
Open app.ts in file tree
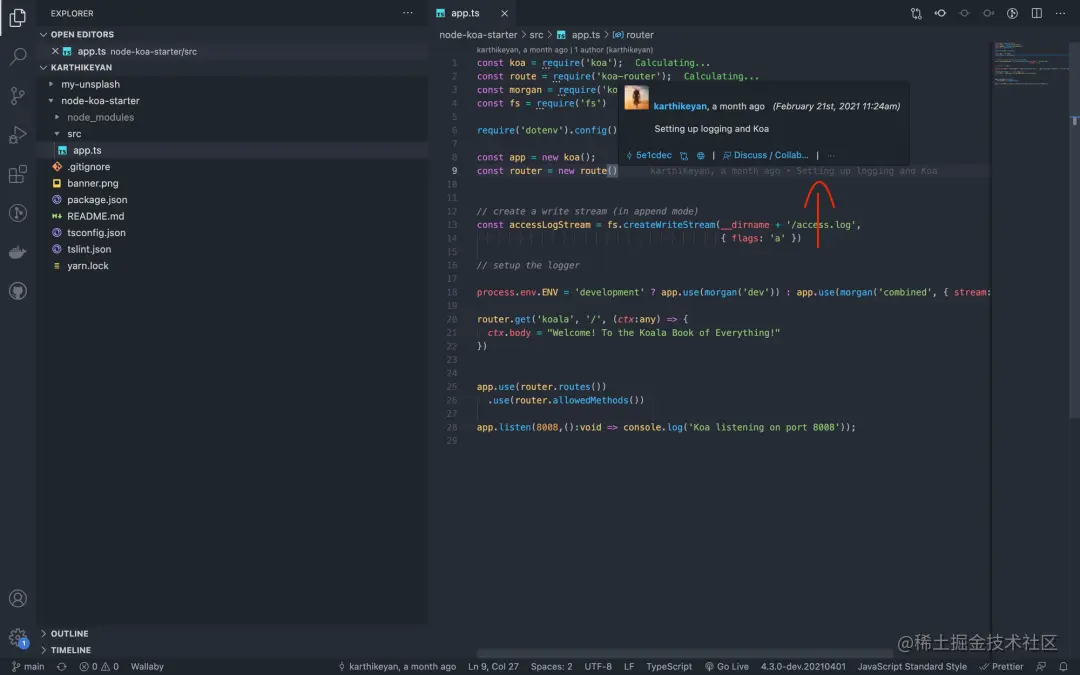tap(87, 150)
